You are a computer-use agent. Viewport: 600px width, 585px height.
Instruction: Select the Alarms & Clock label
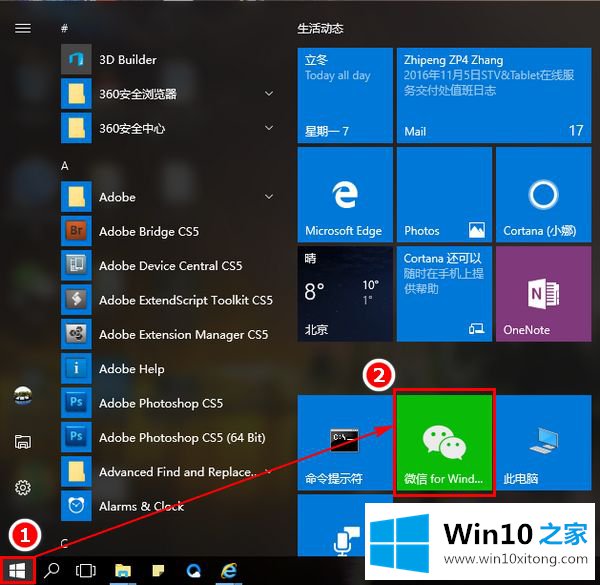141,507
